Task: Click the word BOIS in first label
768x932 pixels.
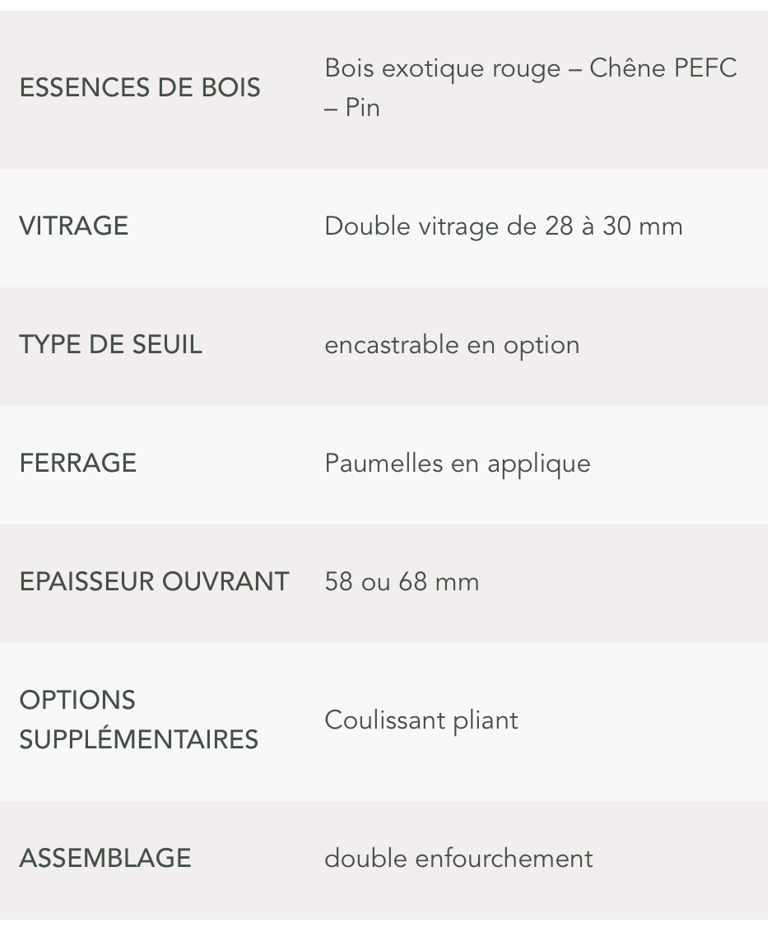Action: point(231,88)
